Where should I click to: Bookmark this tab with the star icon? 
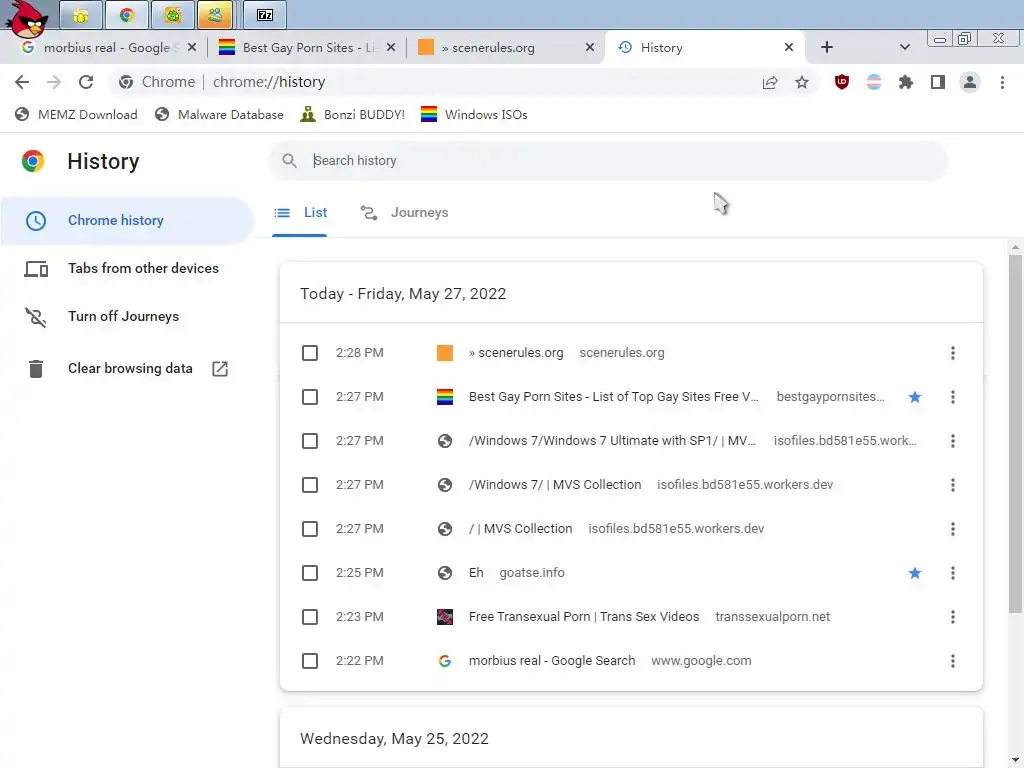point(802,82)
